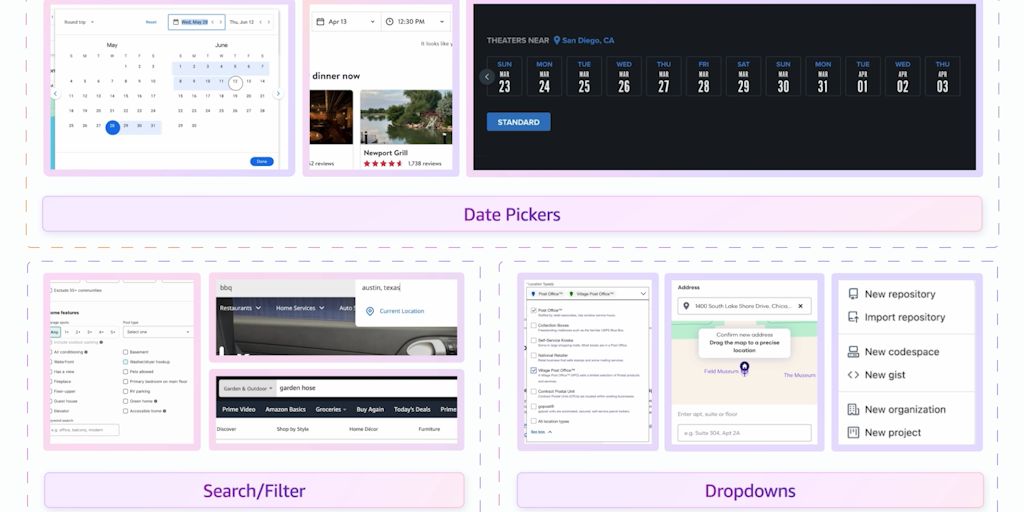1024x512 pixels.
Task: Click the calendar icon beside Wed, May 28
Action: coord(176,22)
